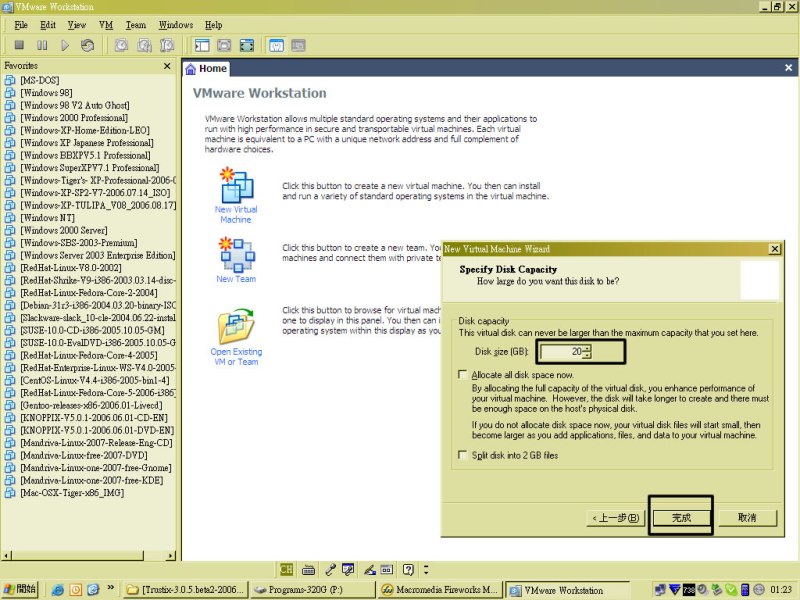
Task: Open the Edit menu
Action: [47, 25]
